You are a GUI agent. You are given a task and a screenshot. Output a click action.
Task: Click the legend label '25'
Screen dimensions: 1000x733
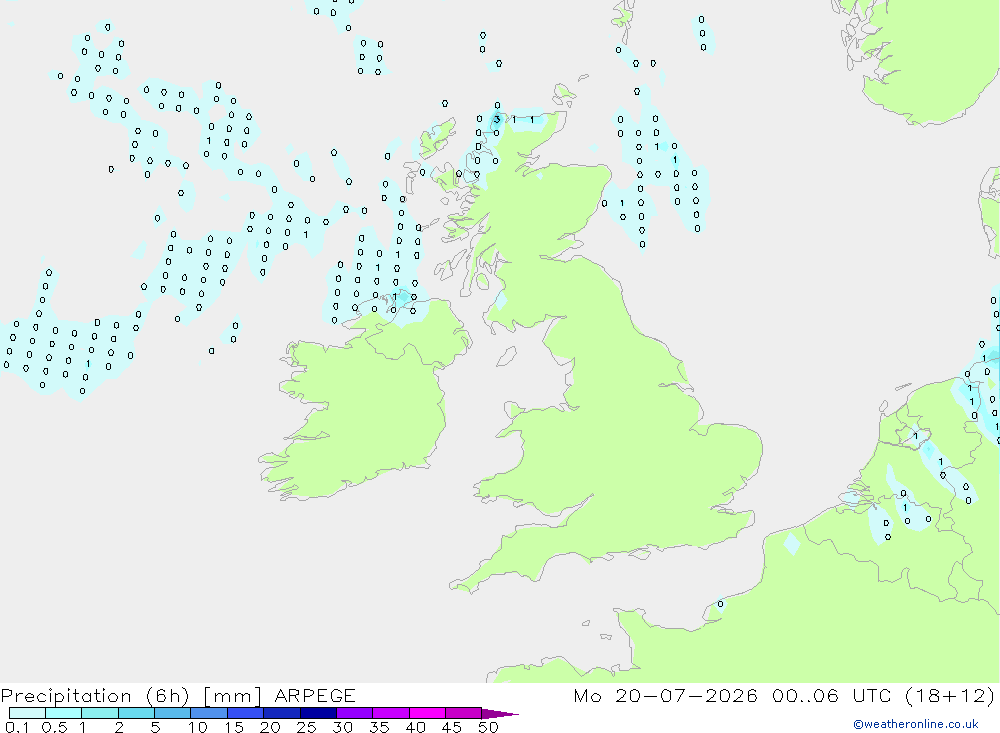pyautogui.click(x=306, y=727)
